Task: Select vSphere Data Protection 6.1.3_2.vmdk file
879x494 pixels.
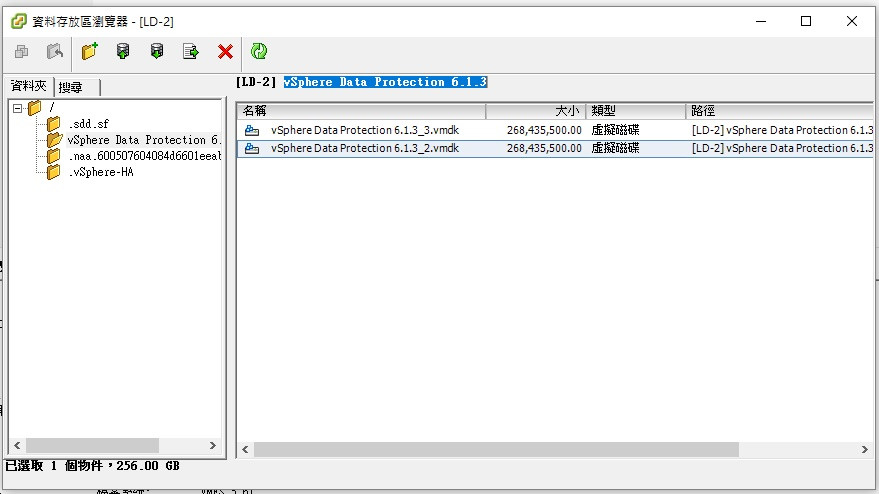Action: coord(365,148)
